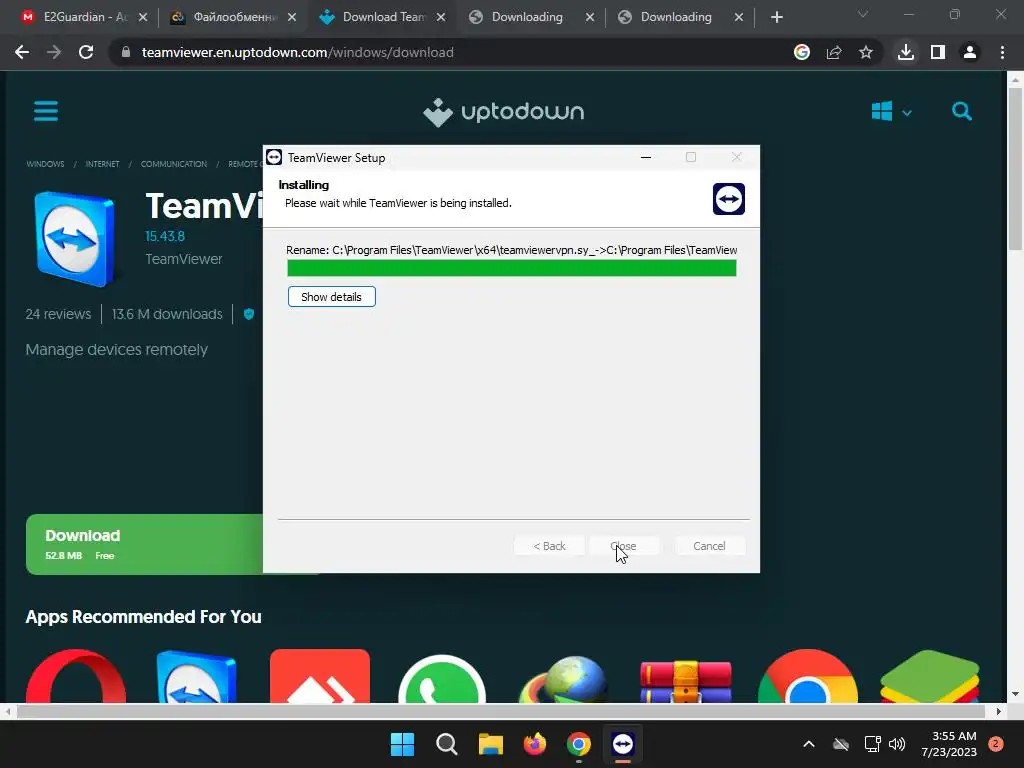The width and height of the screenshot is (1024, 768).
Task: Switch to the second Downloading tab
Action: pos(680,17)
